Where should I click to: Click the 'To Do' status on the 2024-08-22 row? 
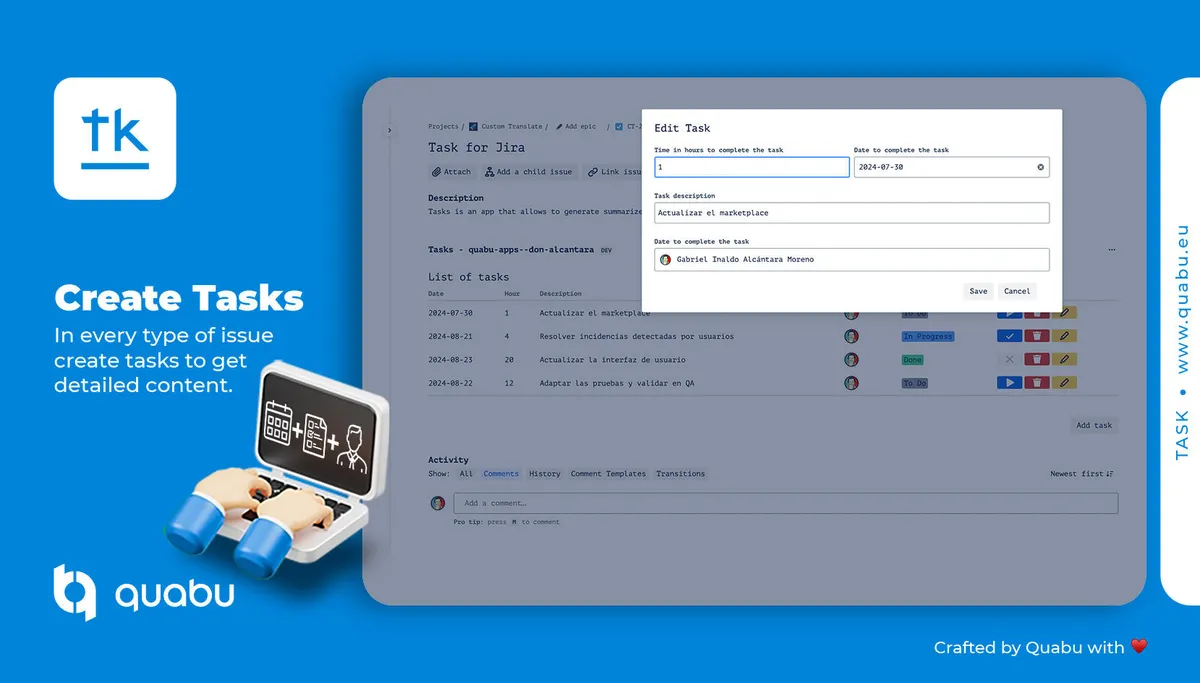[x=916, y=383]
